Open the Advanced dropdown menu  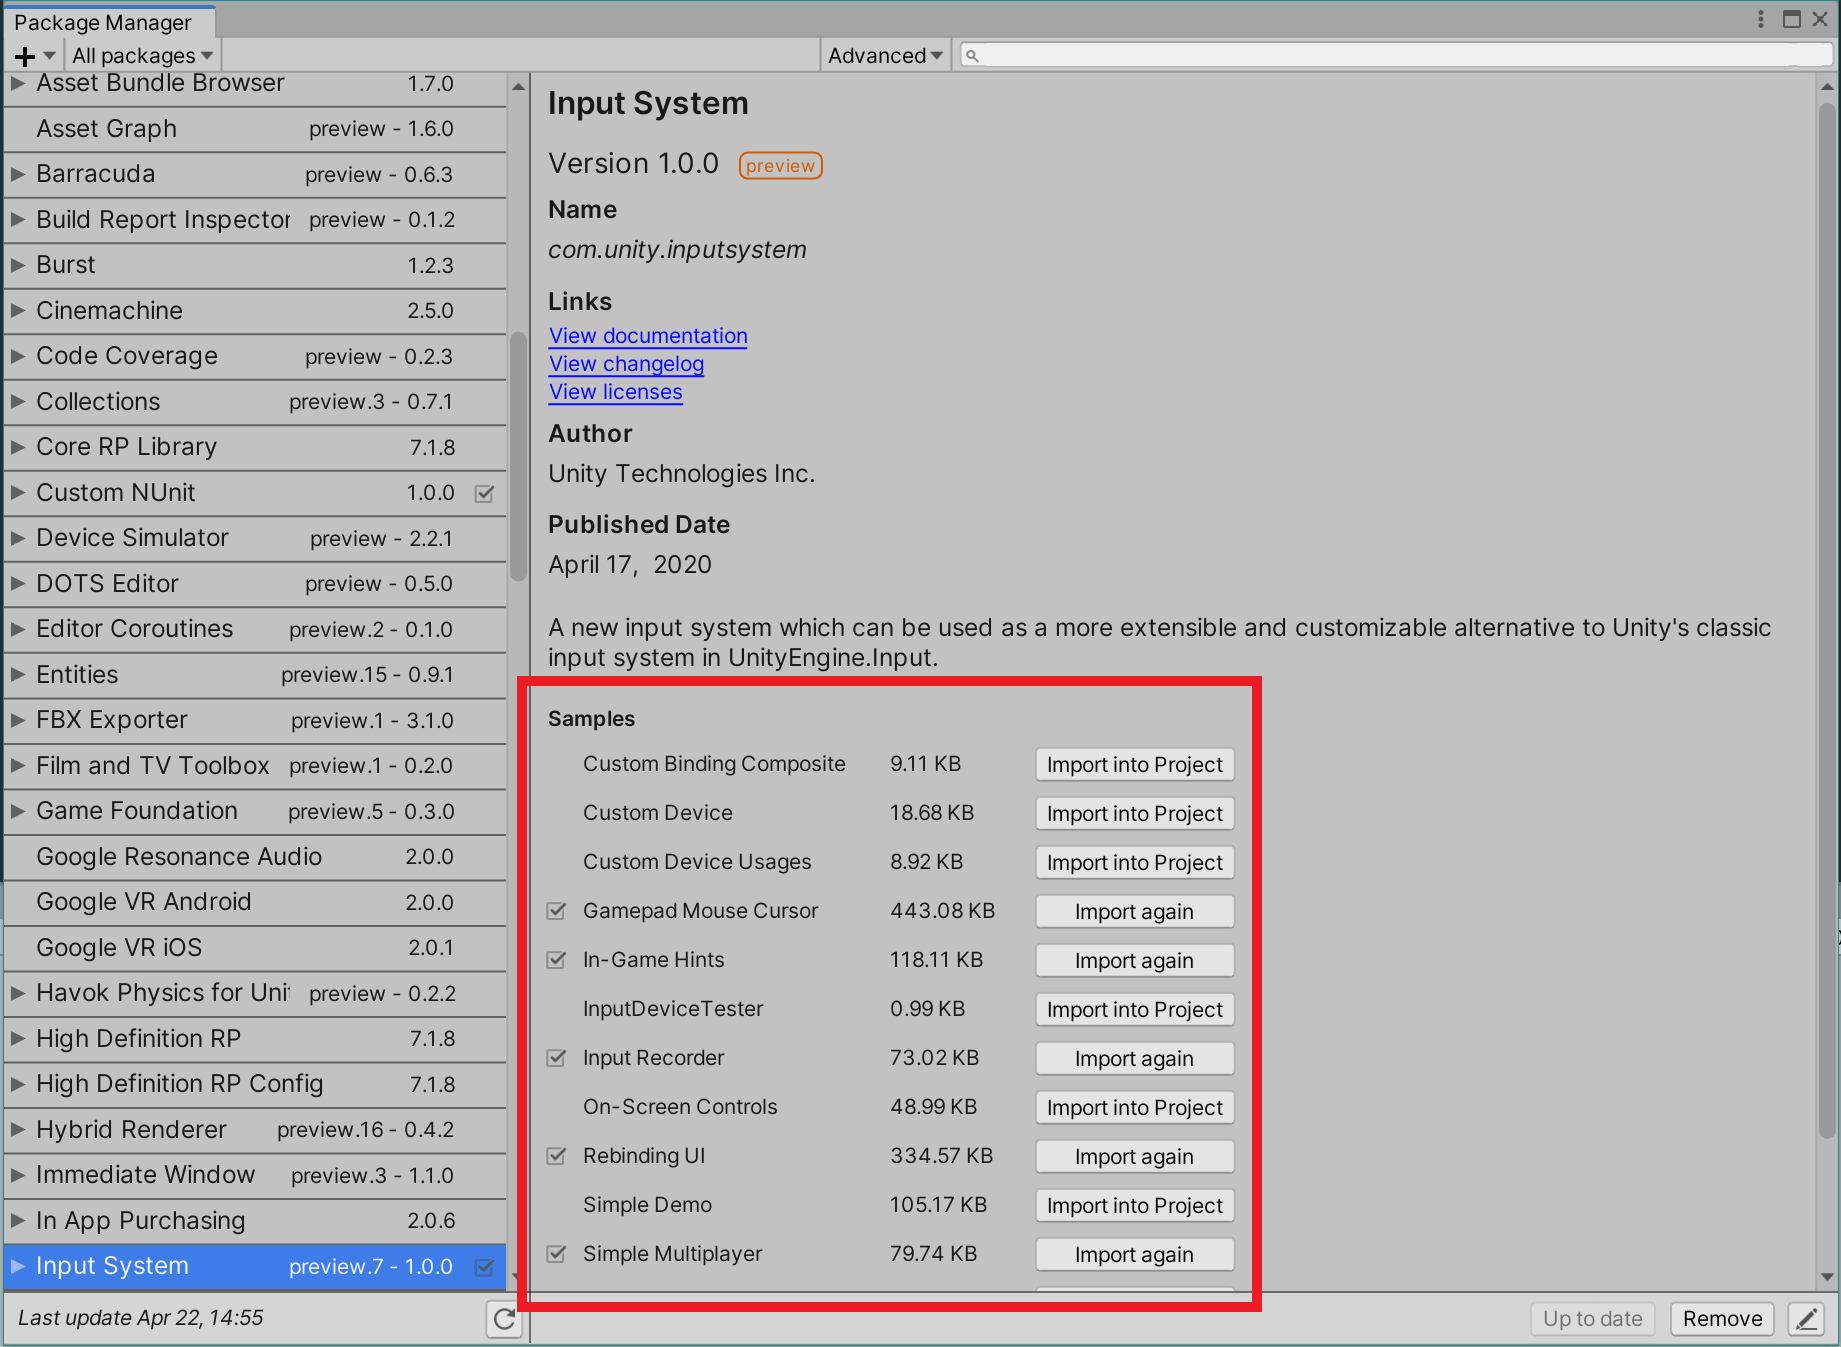885,56
